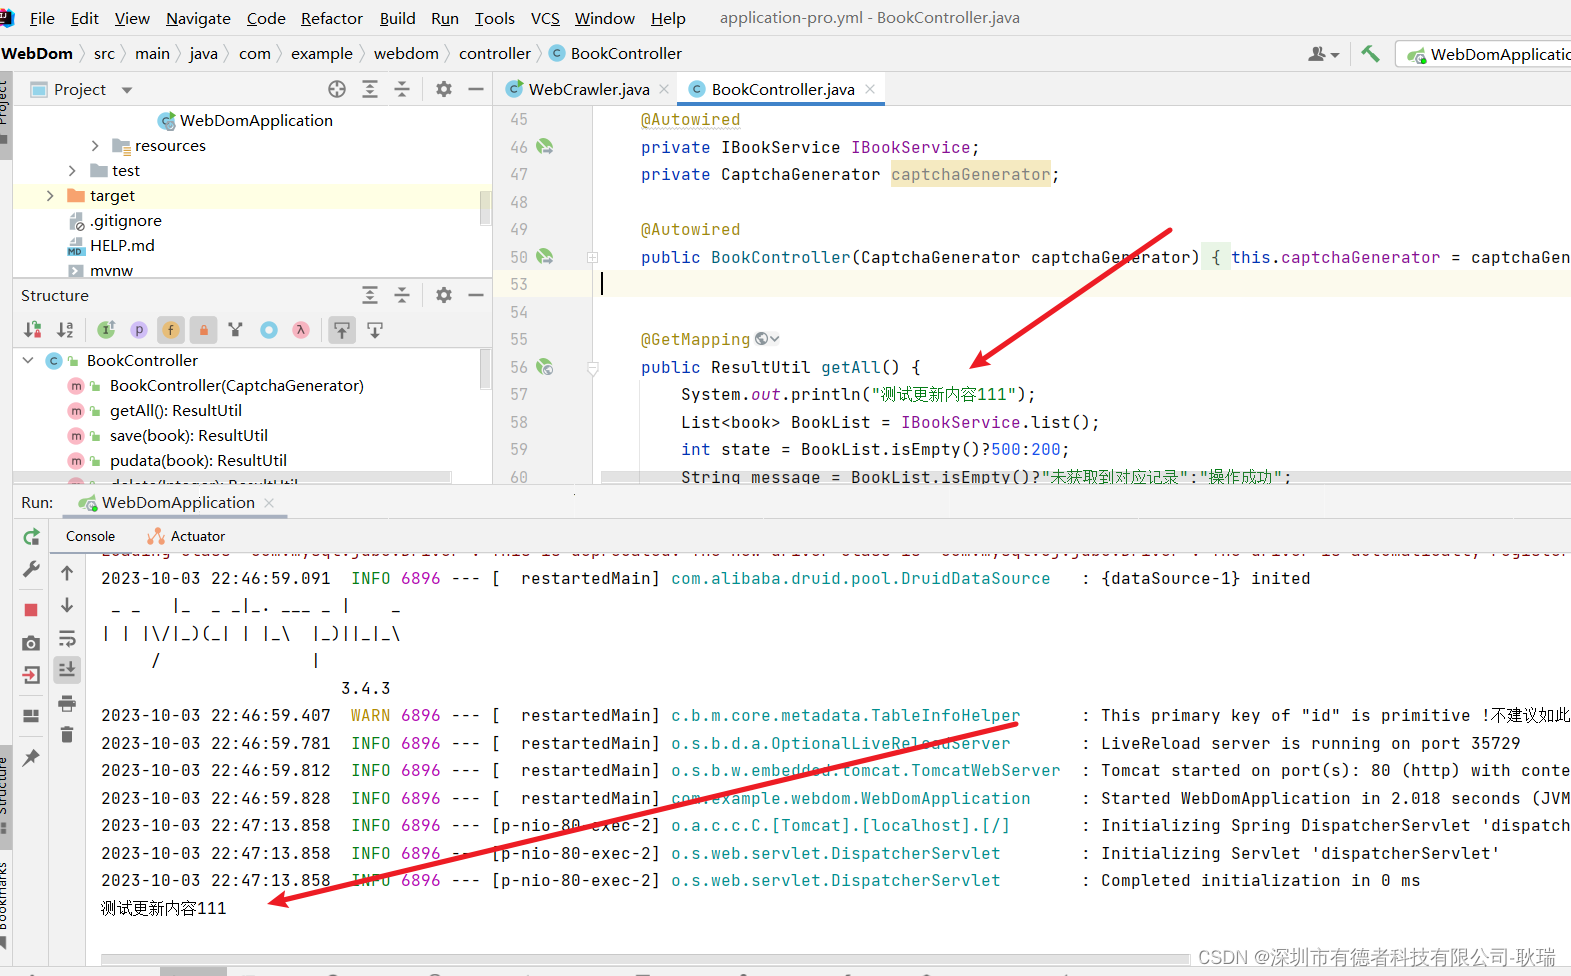Click the Project tree vertical scrollbar
The height and width of the screenshot is (976, 1571).
pyautogui.click(x=486, y=208)
